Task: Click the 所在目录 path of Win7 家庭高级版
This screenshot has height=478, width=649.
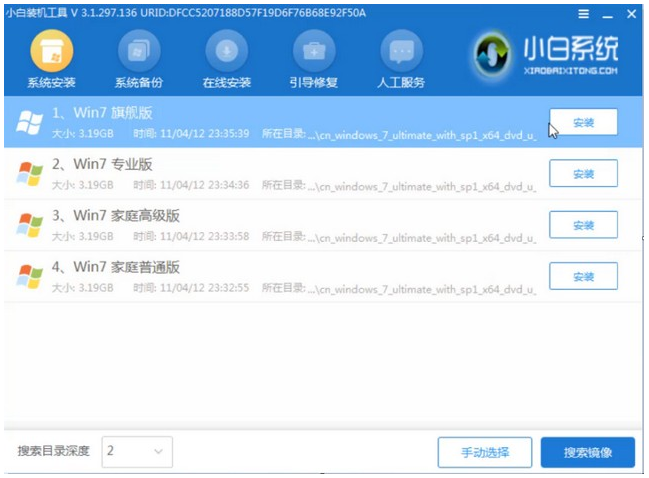Action: pos(399,237)
